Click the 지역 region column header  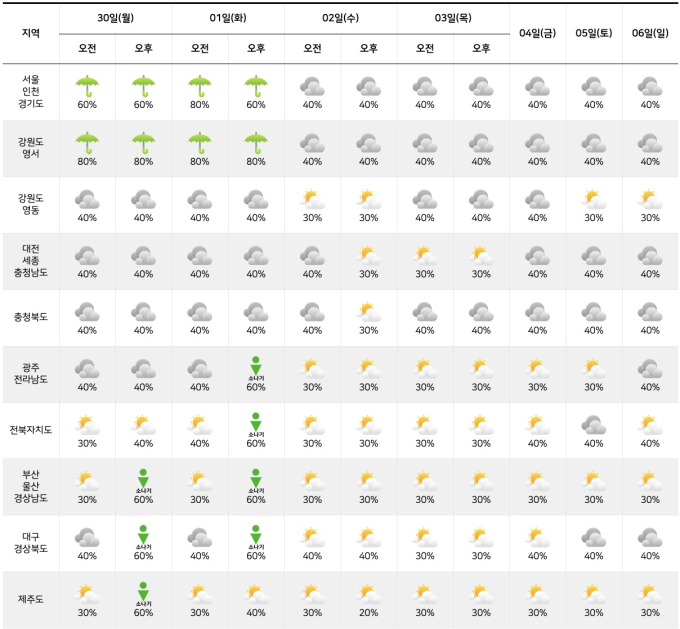[x=31, y=33]
